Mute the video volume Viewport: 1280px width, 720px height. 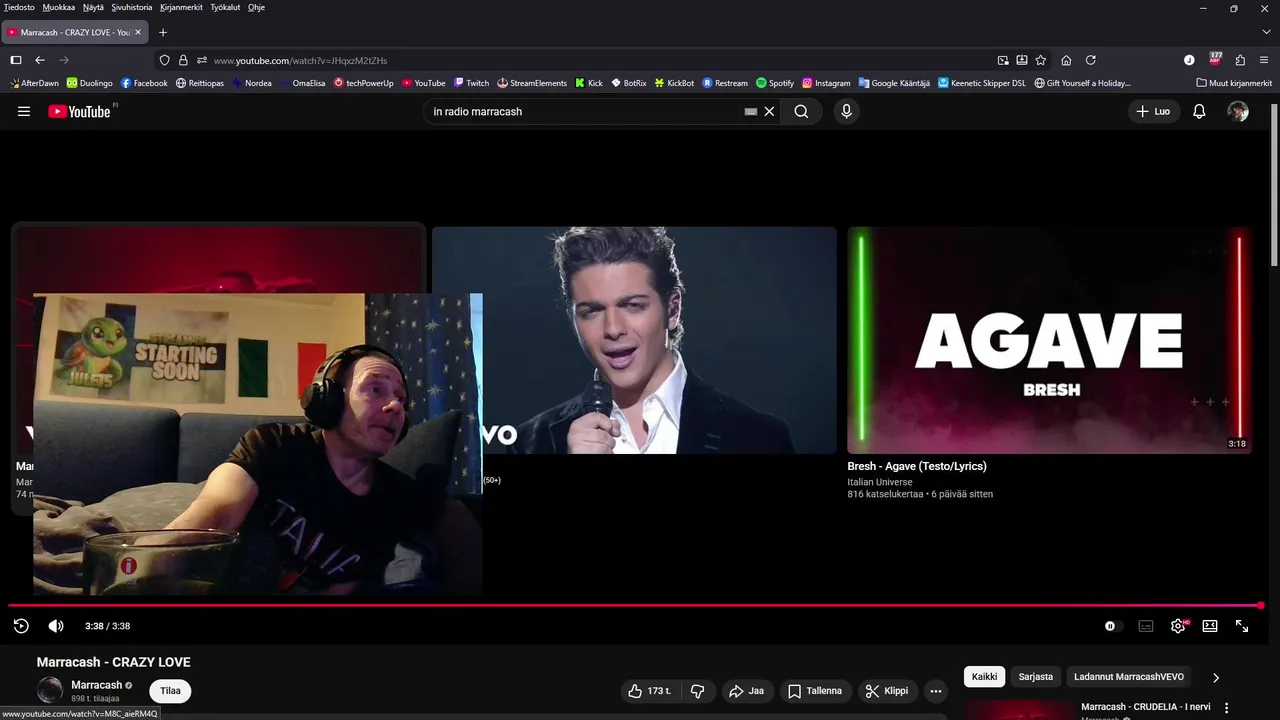(56, 626)
